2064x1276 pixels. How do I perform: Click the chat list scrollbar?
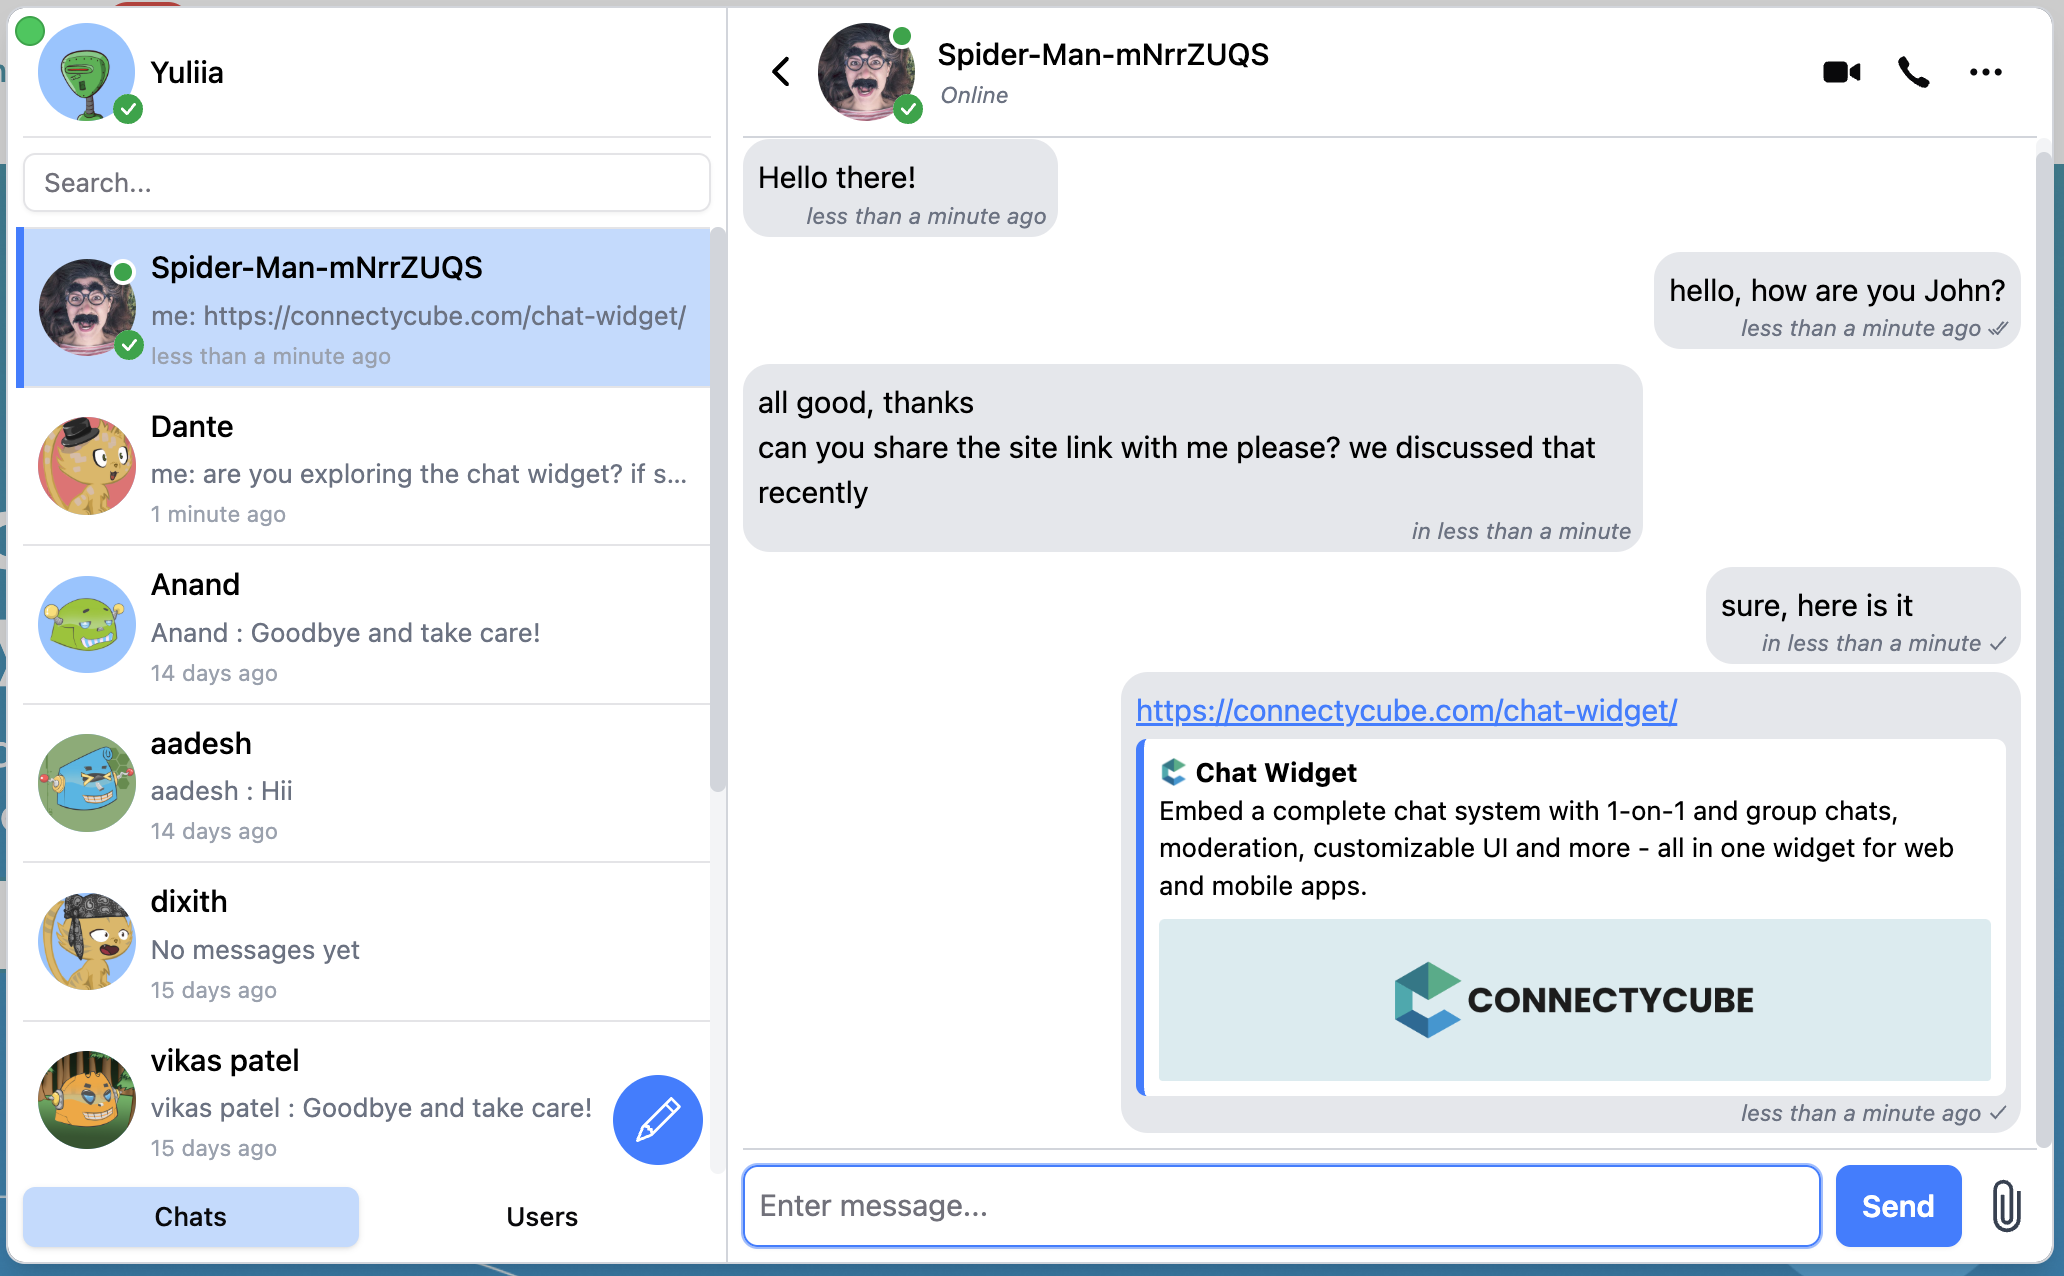[717, 510]
